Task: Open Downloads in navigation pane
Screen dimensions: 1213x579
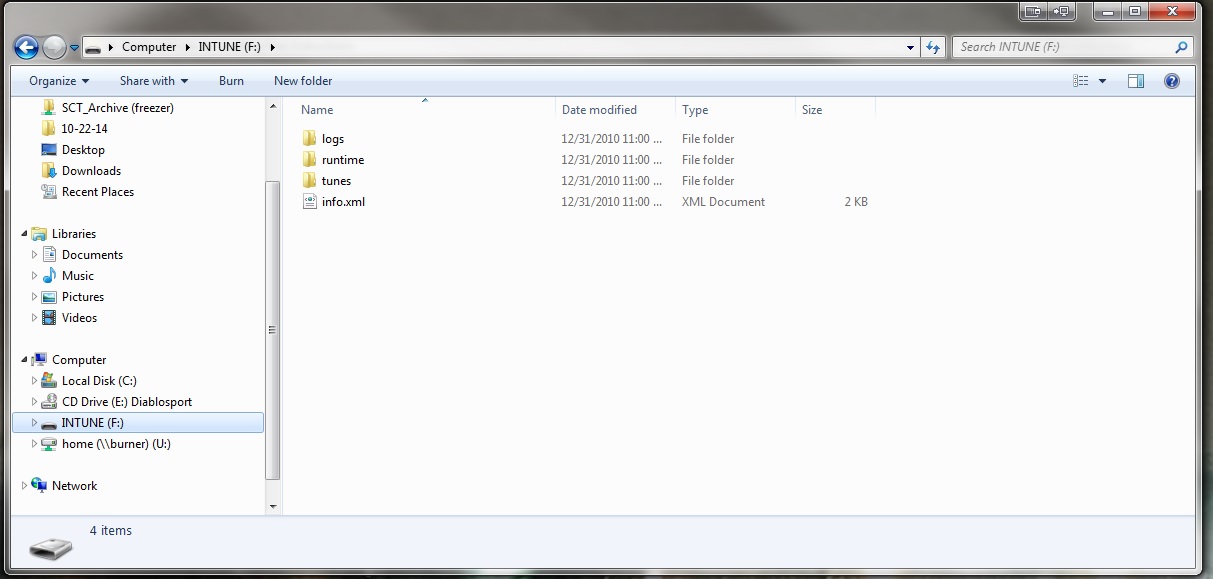Action: [x=91, y=171]
